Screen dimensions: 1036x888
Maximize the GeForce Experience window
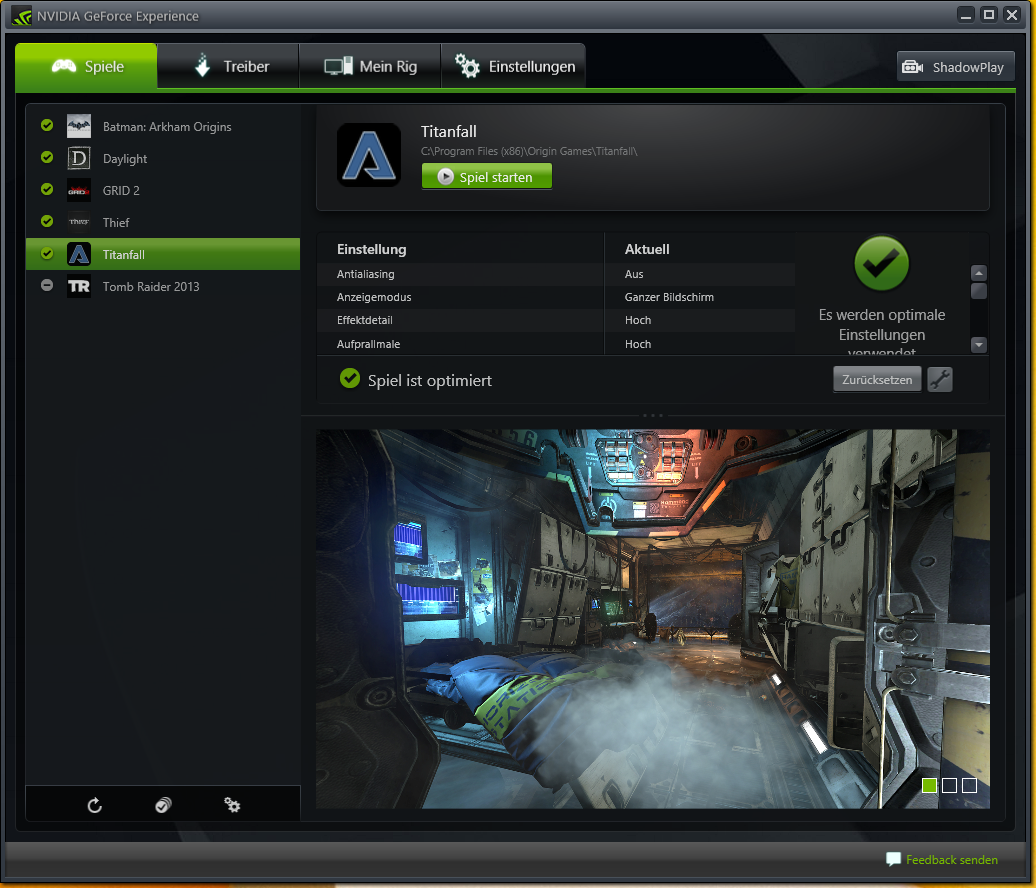coord(988,15)
